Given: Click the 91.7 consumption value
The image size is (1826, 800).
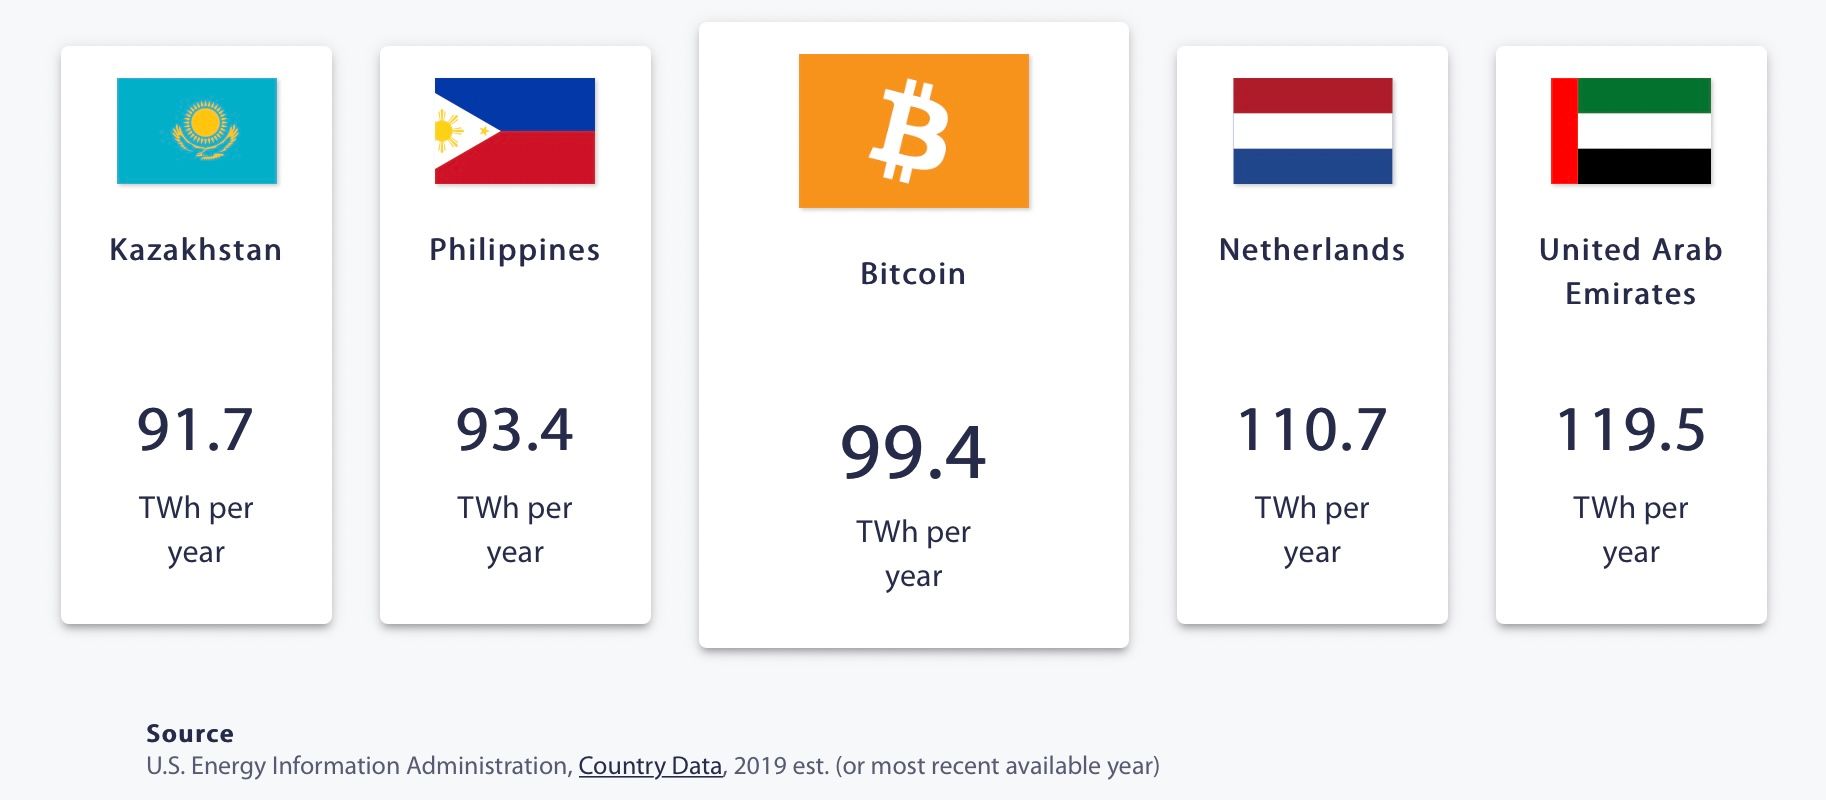Looking at the screenshot, I should 196,430.
